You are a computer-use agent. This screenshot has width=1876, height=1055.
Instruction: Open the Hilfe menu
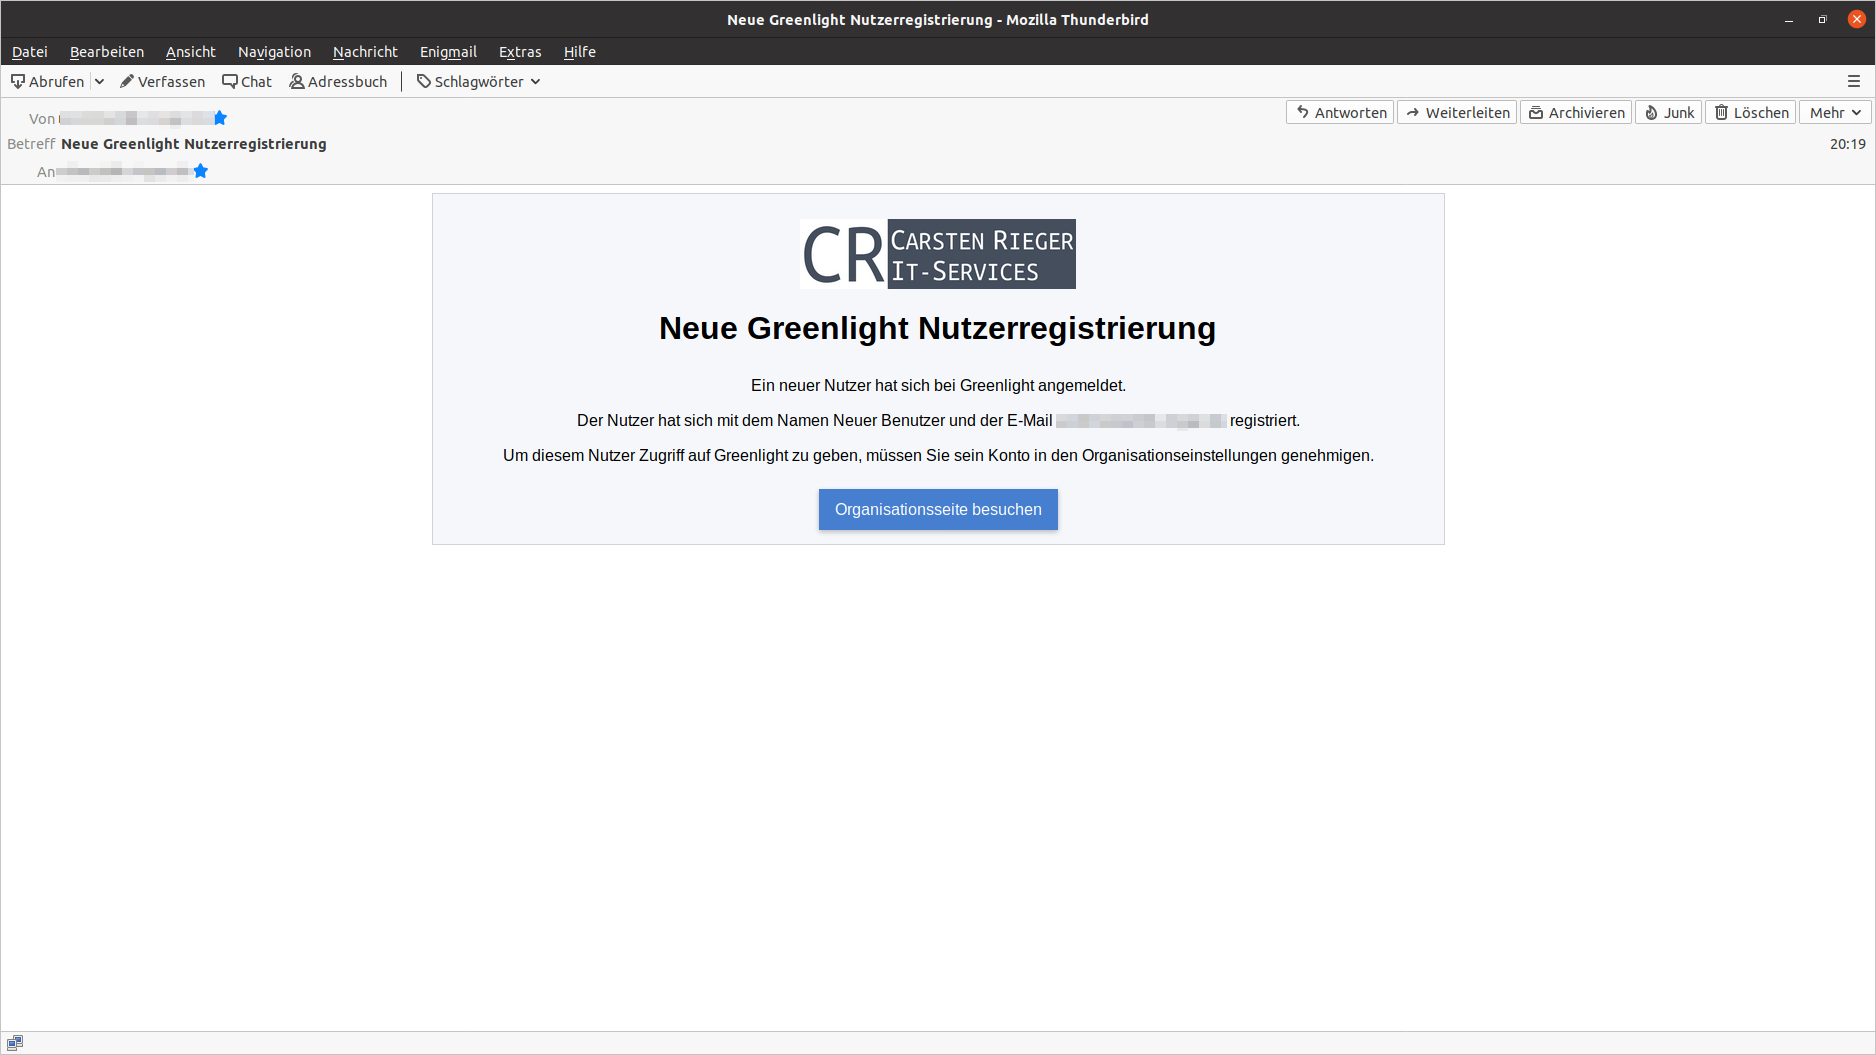pos(580,52)
